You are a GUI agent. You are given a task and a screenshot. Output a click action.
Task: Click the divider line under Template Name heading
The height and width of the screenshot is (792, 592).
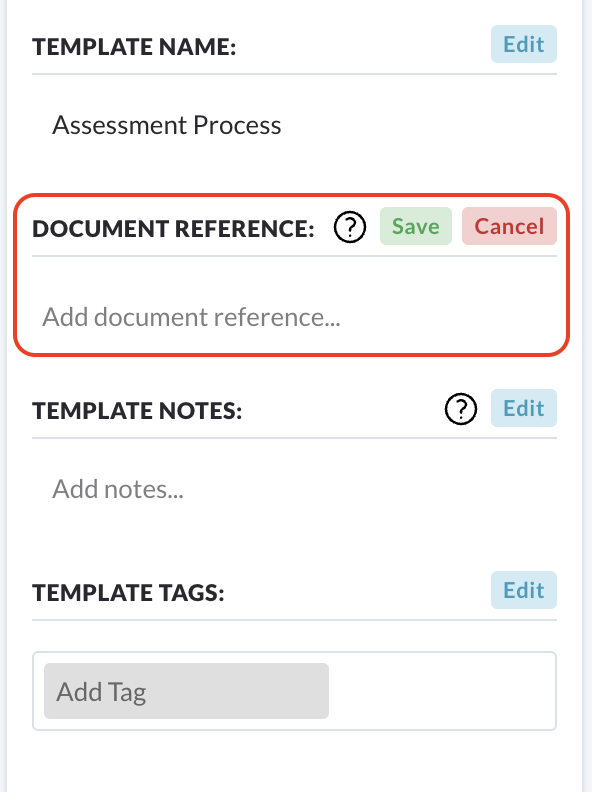[x=294, y=74]
